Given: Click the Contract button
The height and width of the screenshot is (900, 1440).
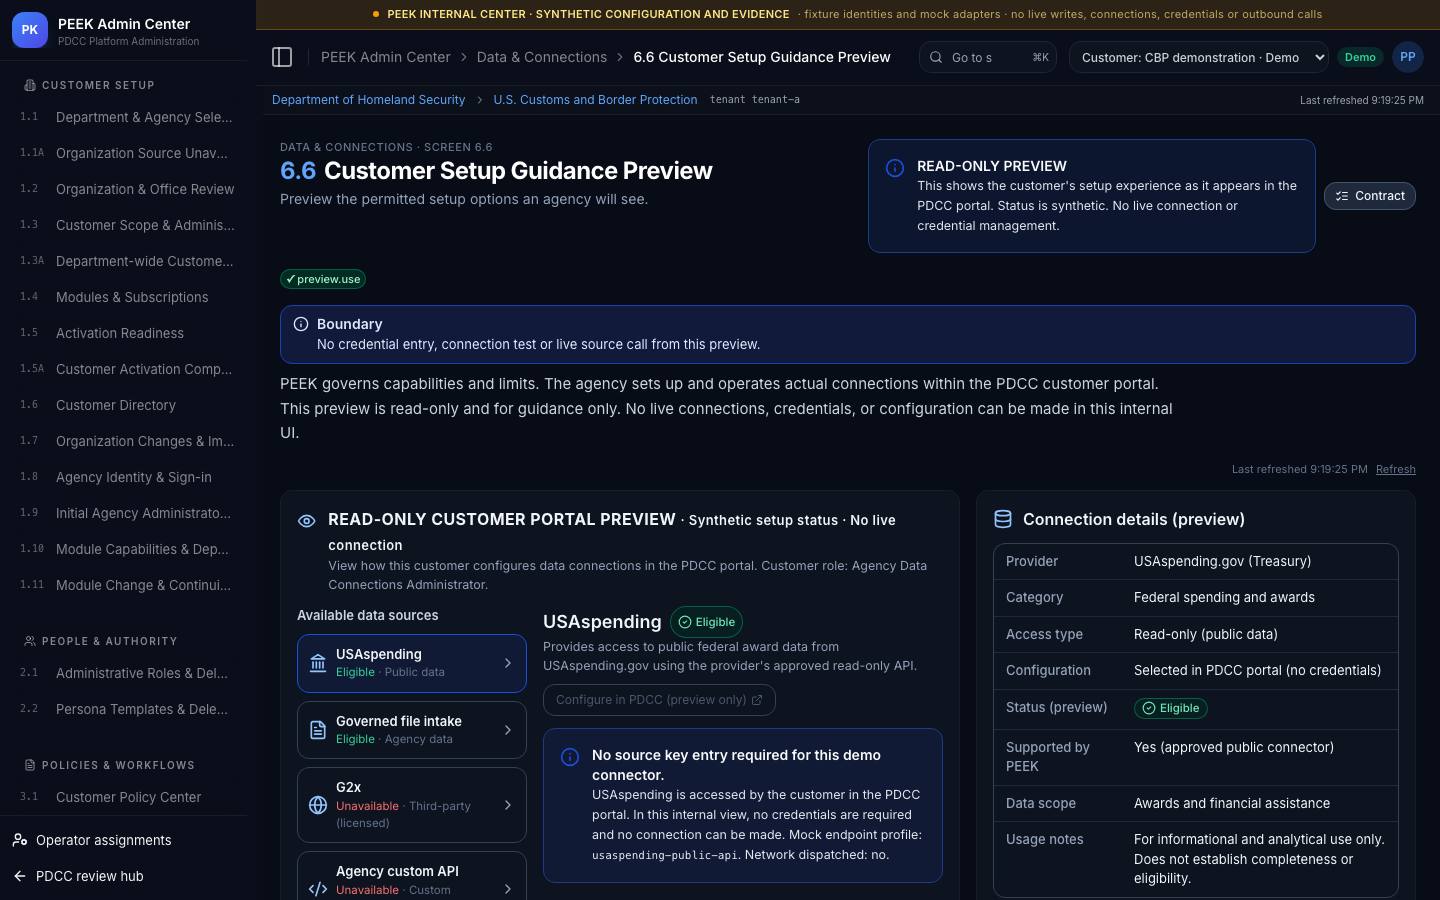Looking at the screenshot, I should pyautogui.click(x=1369, y=196).
